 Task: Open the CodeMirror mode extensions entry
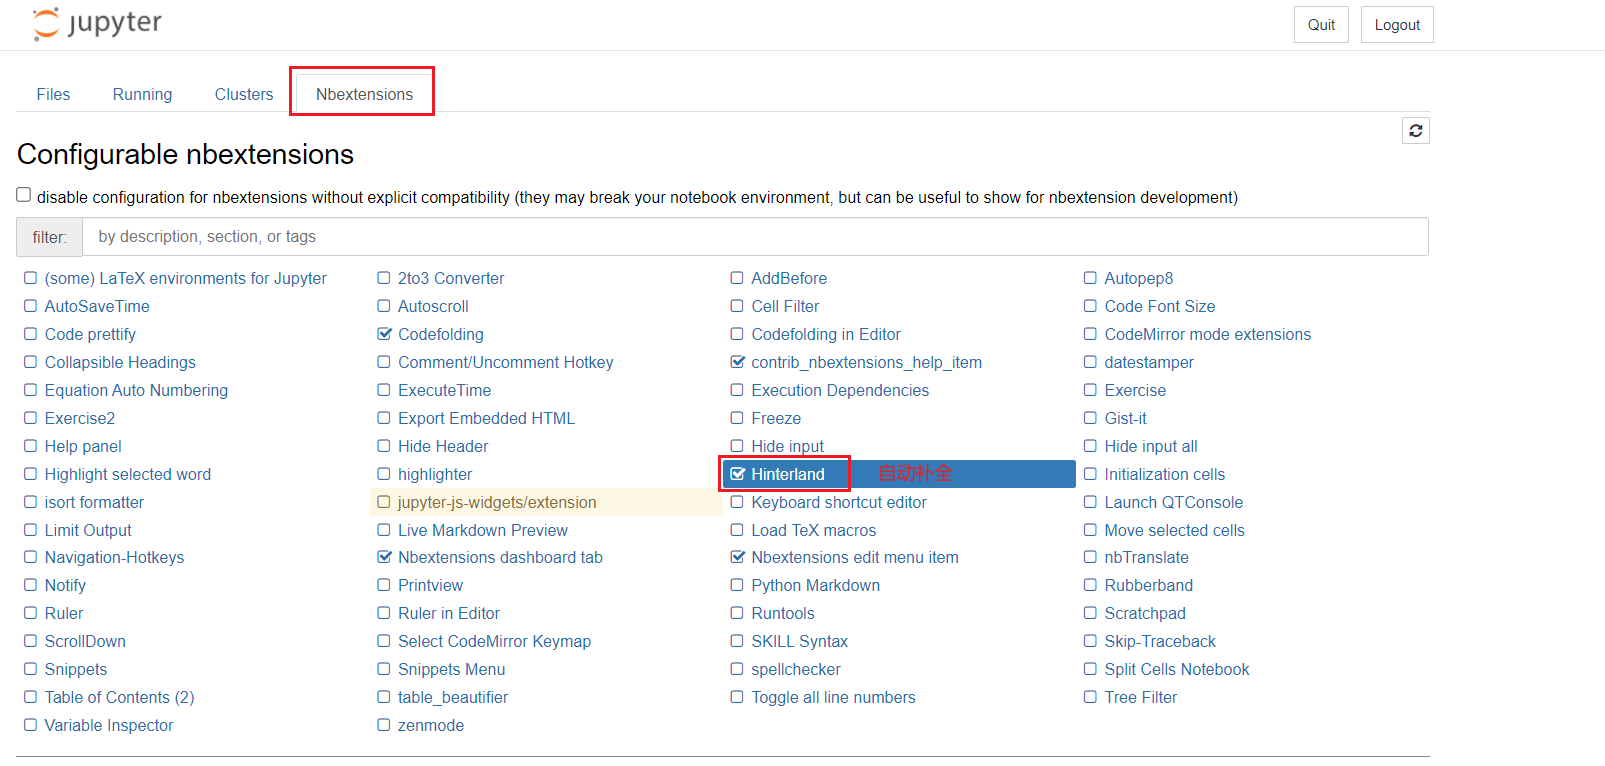(x=1208, y=334)
